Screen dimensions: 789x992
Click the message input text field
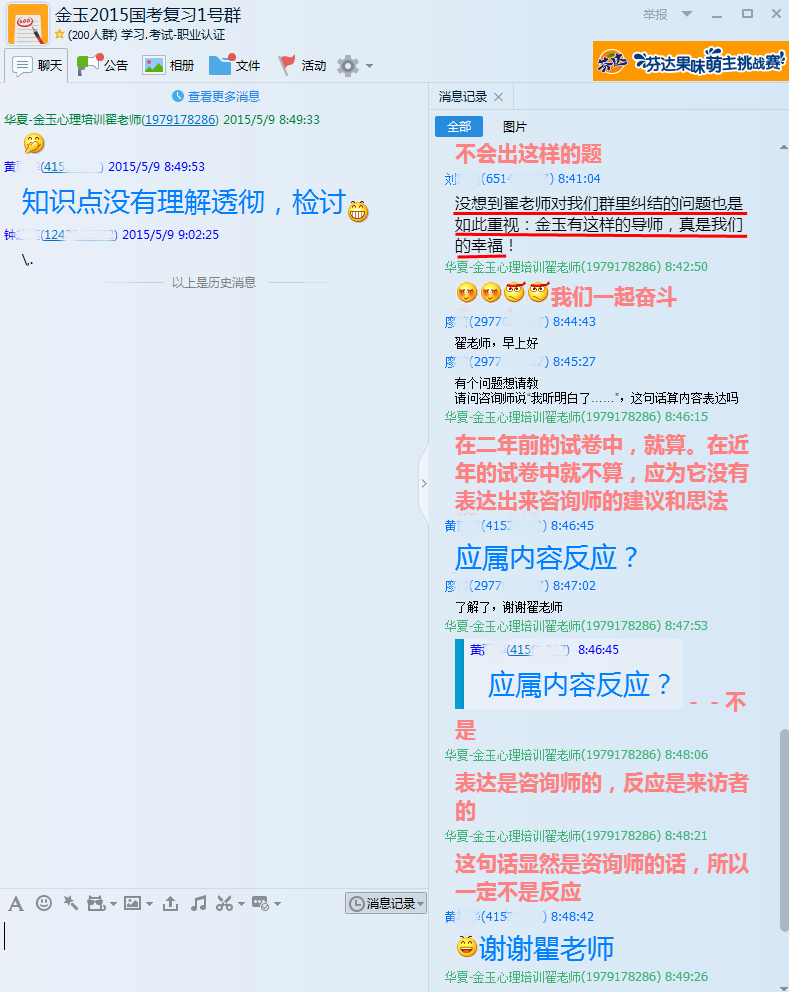point(200,950)
